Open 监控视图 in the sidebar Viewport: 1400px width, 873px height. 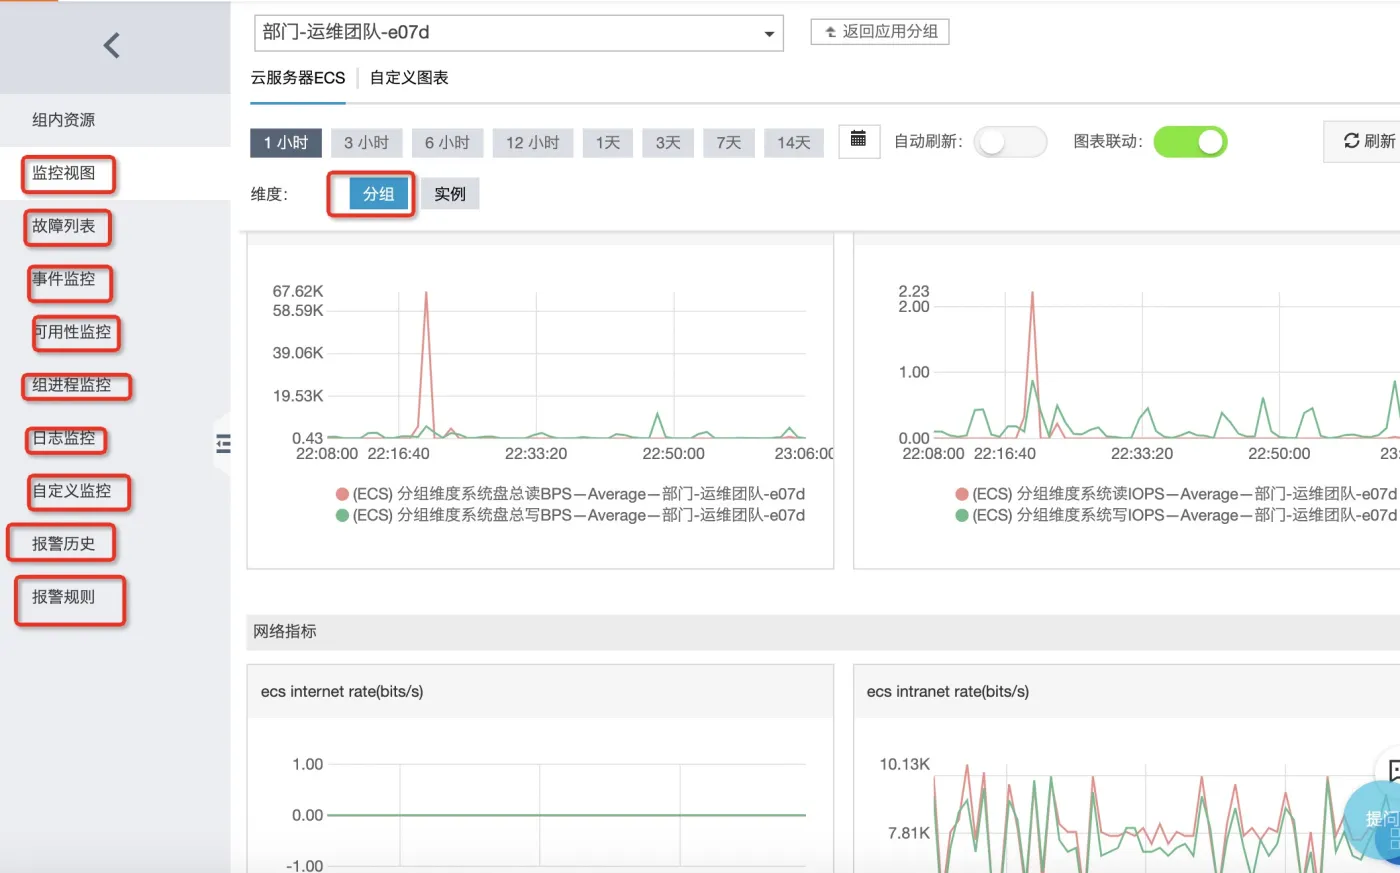click(x=63, y=173)
